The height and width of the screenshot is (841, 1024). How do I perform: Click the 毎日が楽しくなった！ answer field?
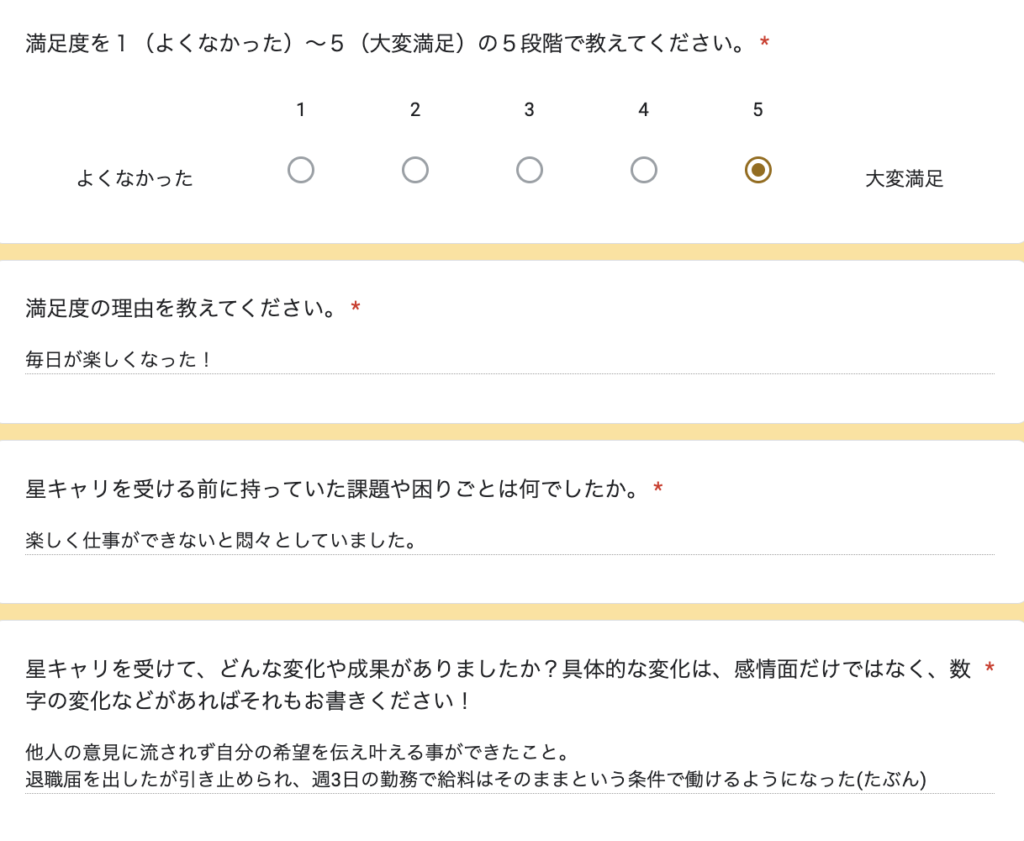click(509, 360)
